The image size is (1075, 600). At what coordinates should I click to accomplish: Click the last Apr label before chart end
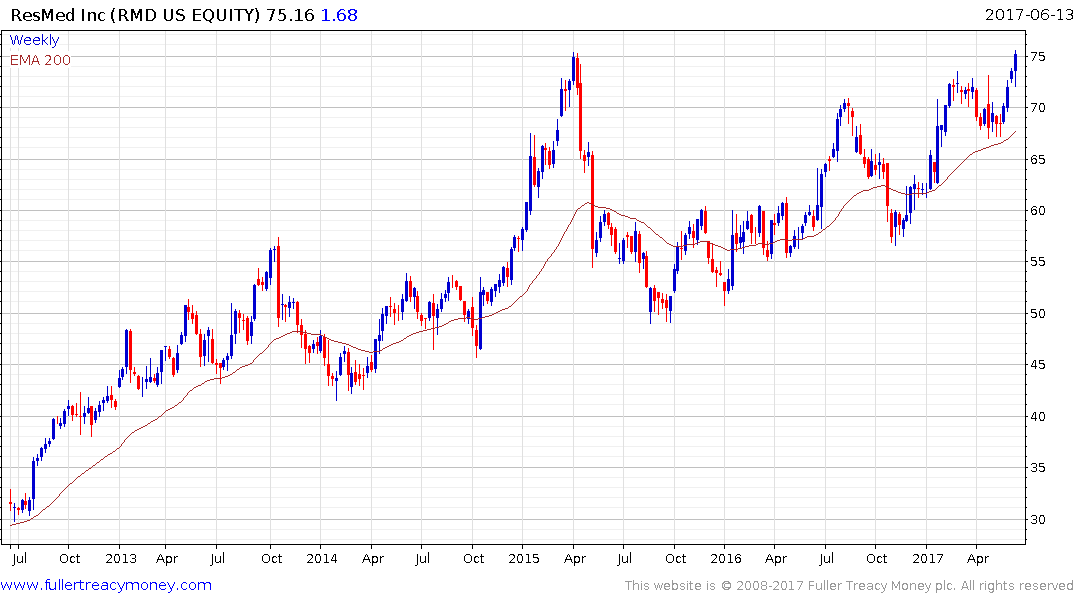[978, 559]
